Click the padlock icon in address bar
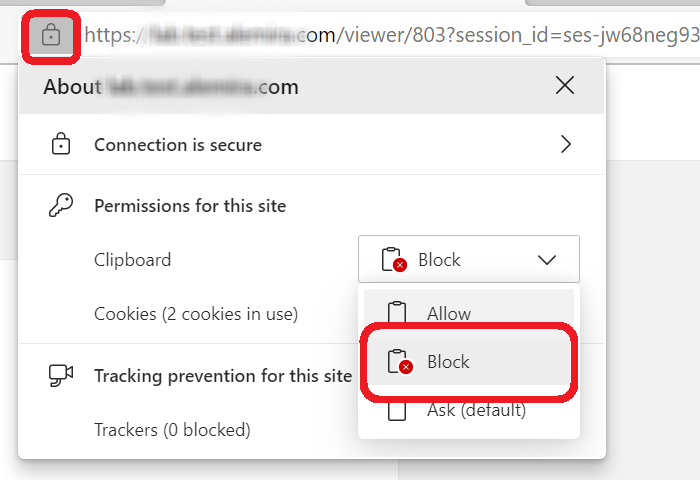This screenshot has height=480, width=700. (50, 36)
